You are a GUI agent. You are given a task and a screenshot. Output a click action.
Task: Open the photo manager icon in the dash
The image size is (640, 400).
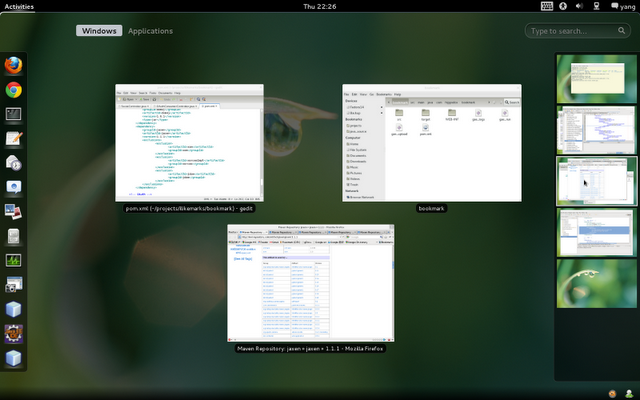point(13,211)
